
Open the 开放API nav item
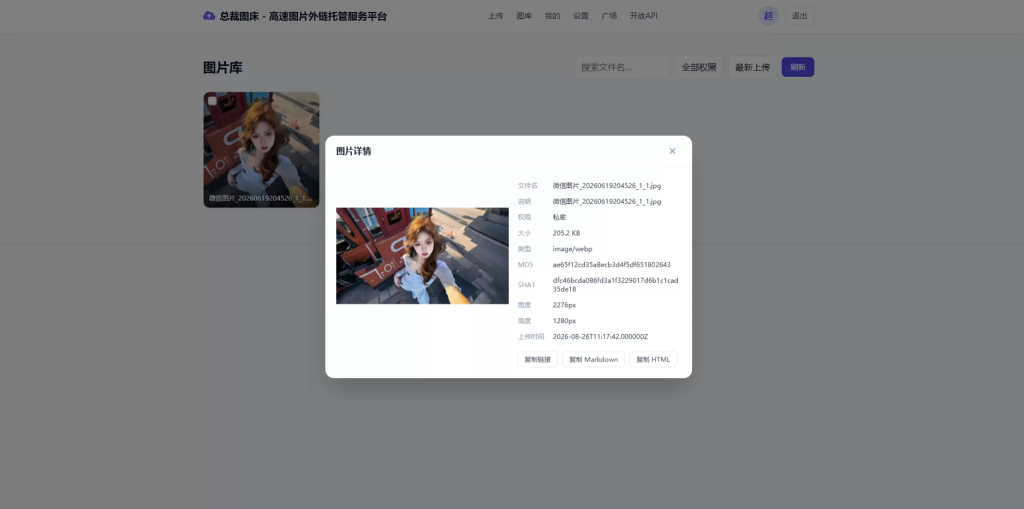(x=644, y=16)
